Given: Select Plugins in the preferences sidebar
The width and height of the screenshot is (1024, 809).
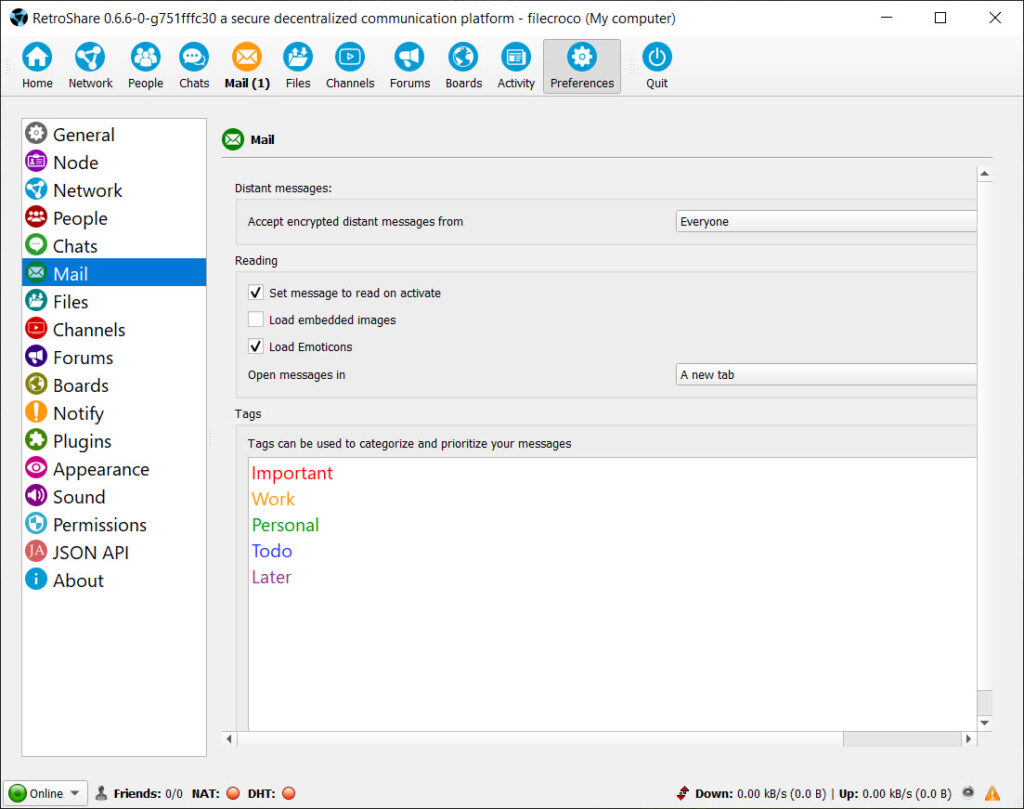Looking at the screenshot, I should point(114,441).
